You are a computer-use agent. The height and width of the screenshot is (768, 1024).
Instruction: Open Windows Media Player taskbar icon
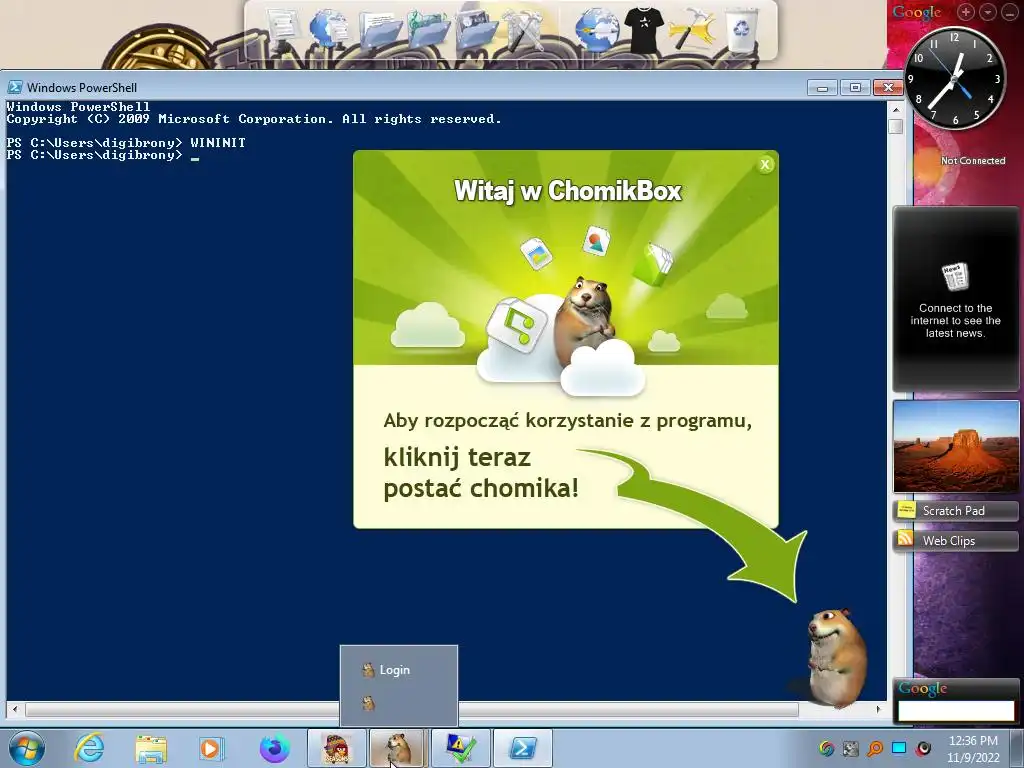pos(211,748)
